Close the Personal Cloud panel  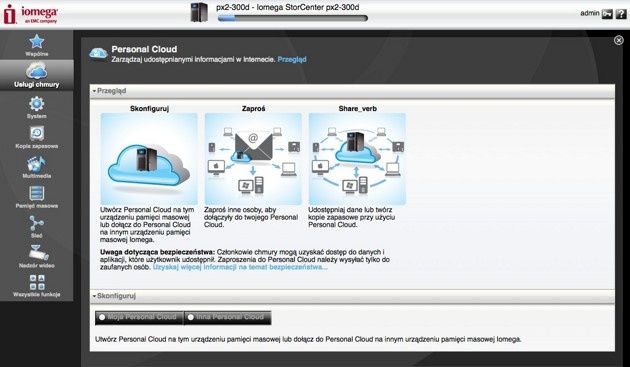click(x=618, y=40)
